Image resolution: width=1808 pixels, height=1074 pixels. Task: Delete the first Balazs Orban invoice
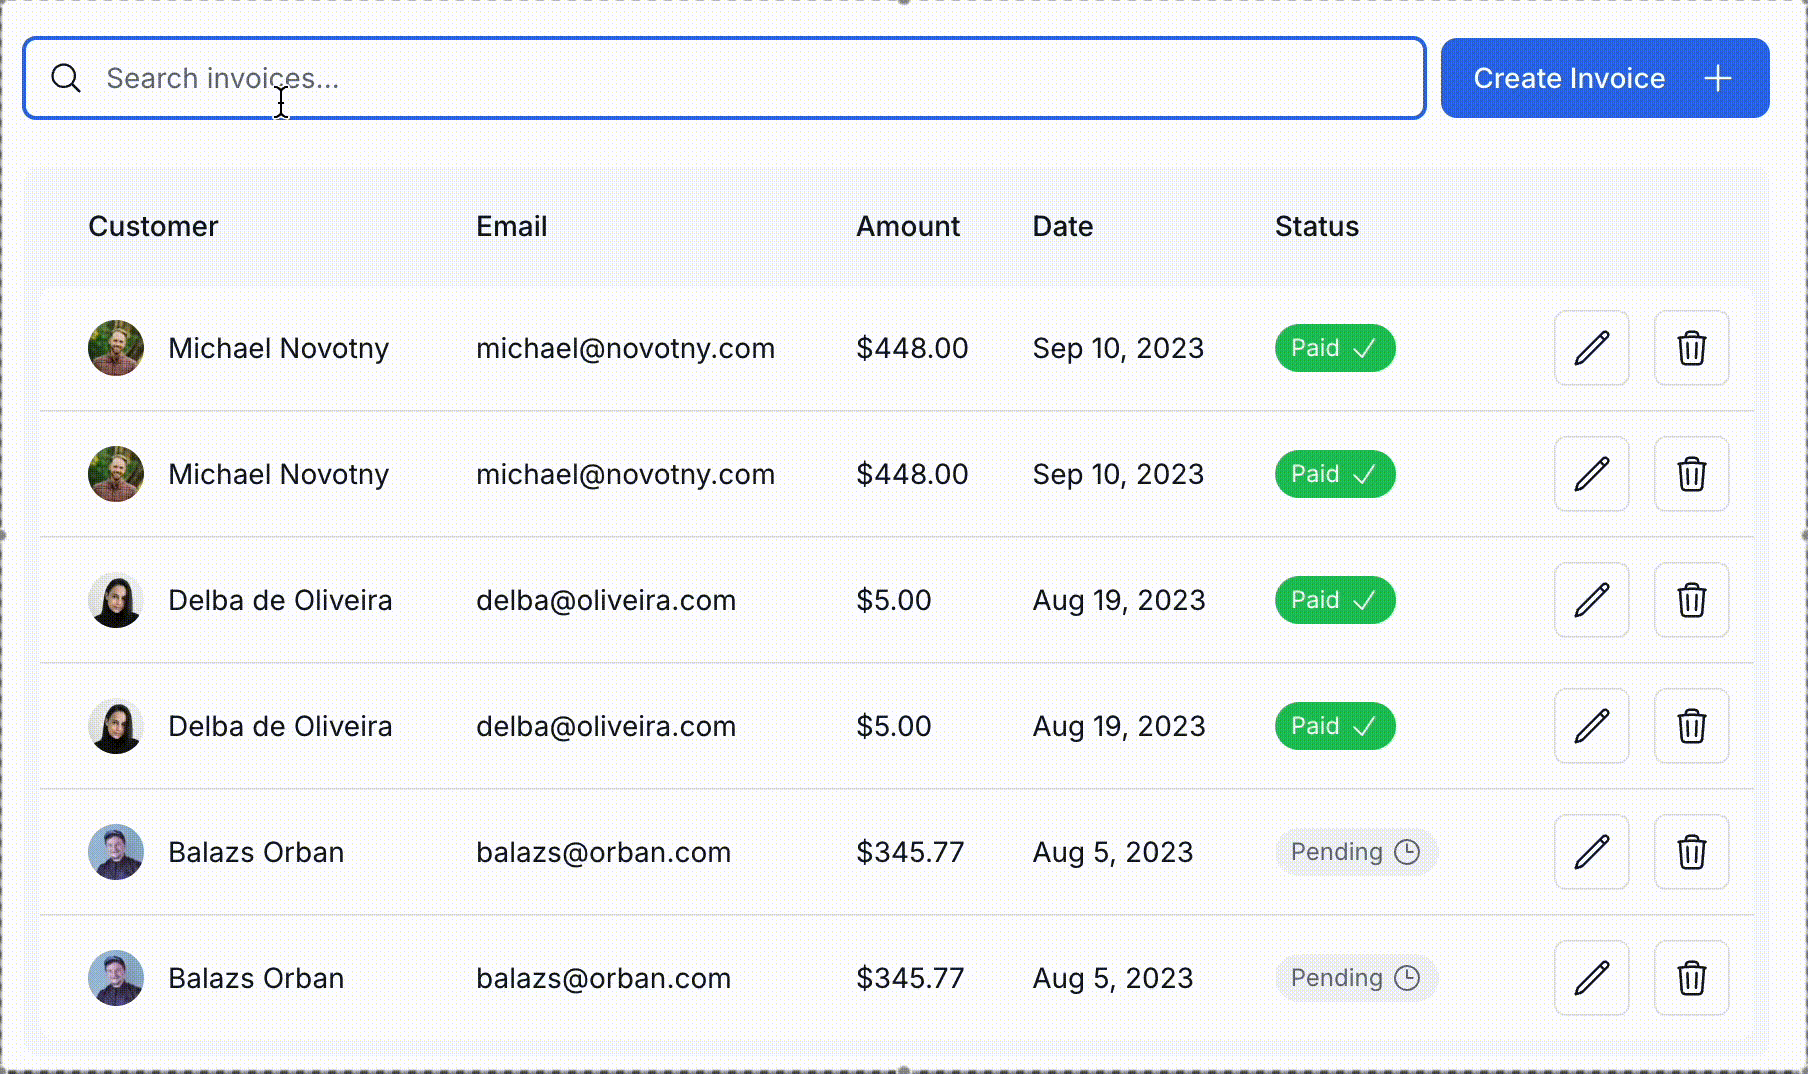point(1691,852)
